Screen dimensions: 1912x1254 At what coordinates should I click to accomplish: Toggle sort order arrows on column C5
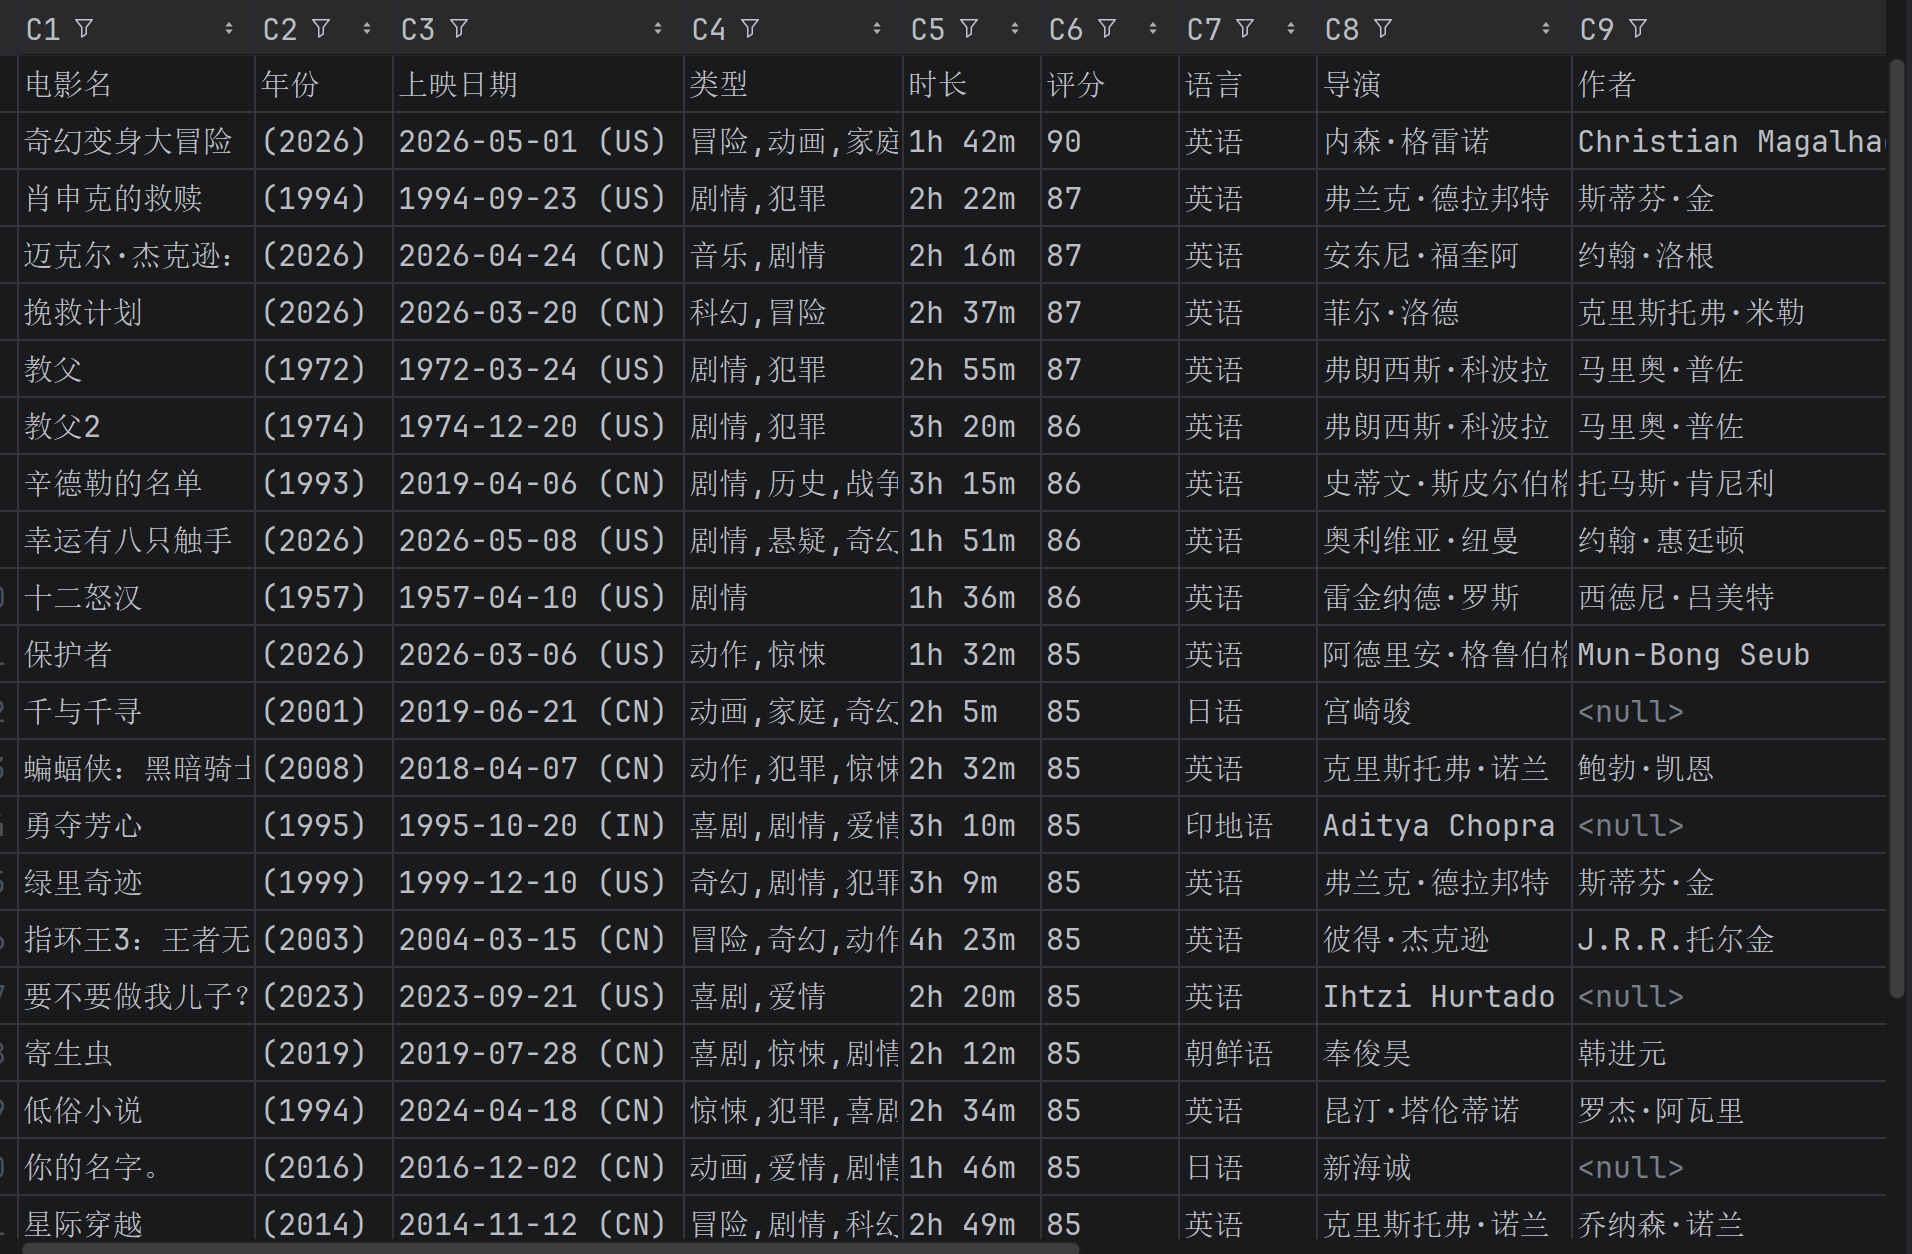point(1015,29)
